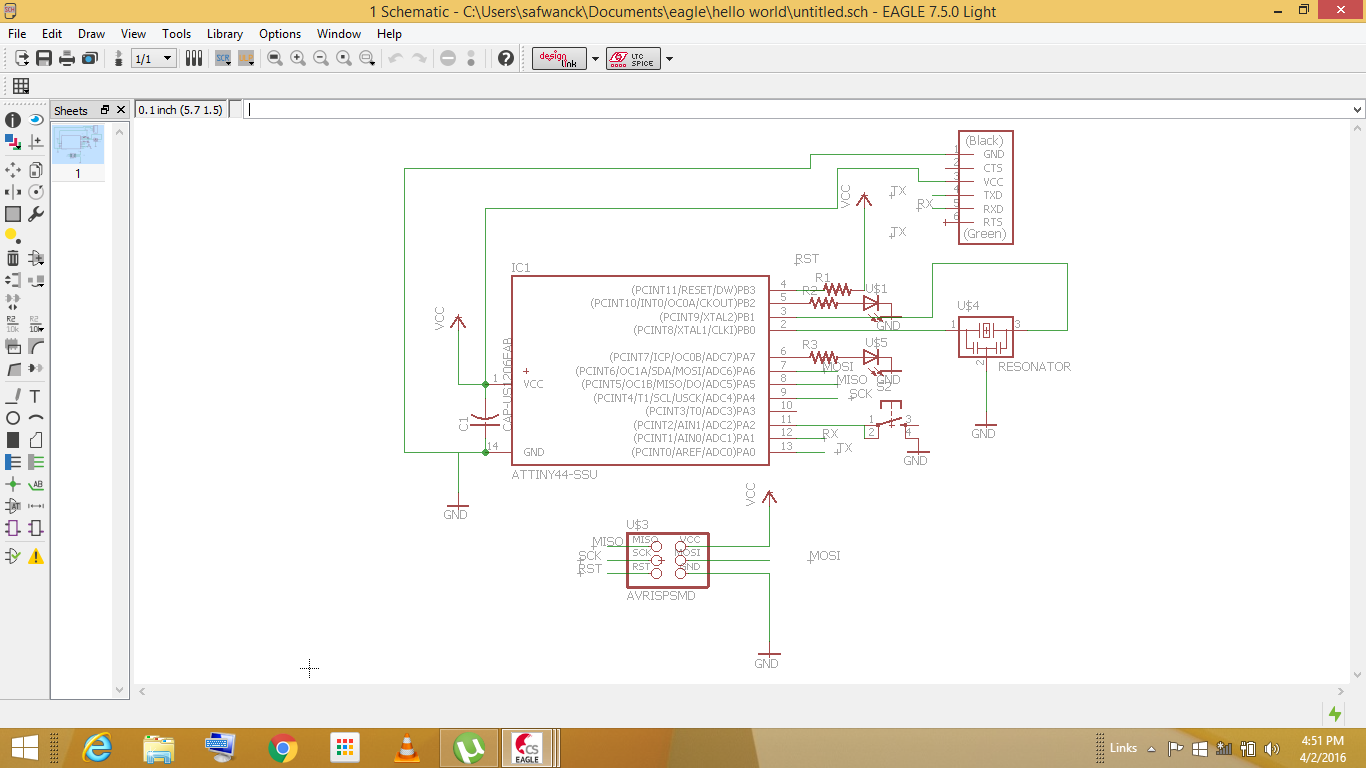Select the Text tool
This screenshot has height=768, width=1366.
36,396
